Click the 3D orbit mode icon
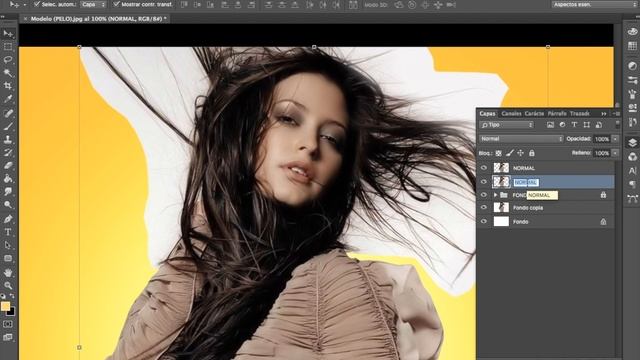 398,5
